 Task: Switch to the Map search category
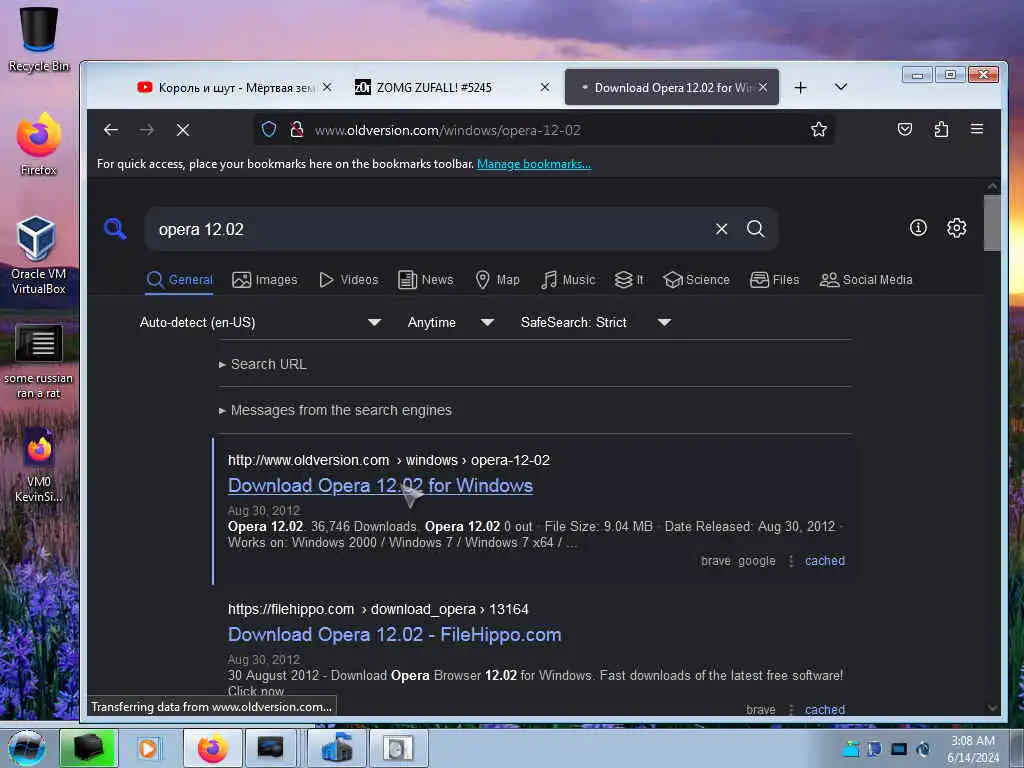(x=498, y=280)
